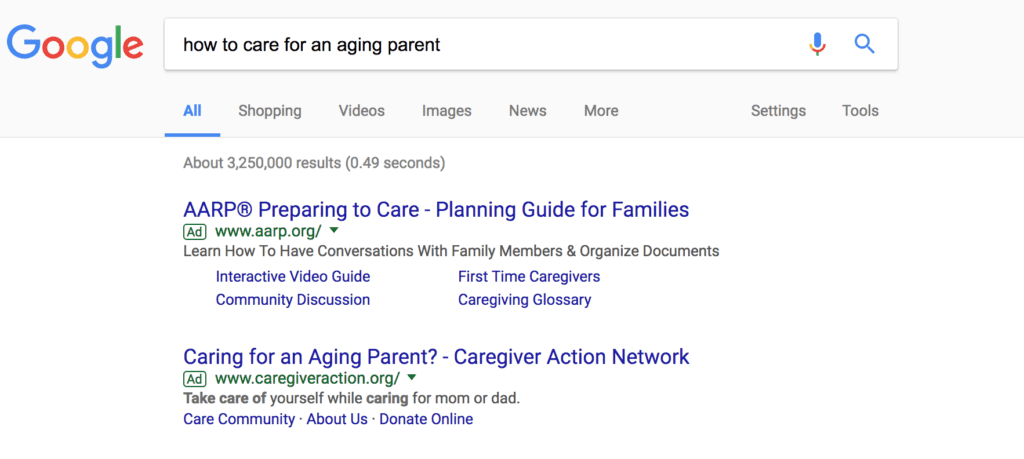
Task: Open search Tools options
Action: [860, 111]
